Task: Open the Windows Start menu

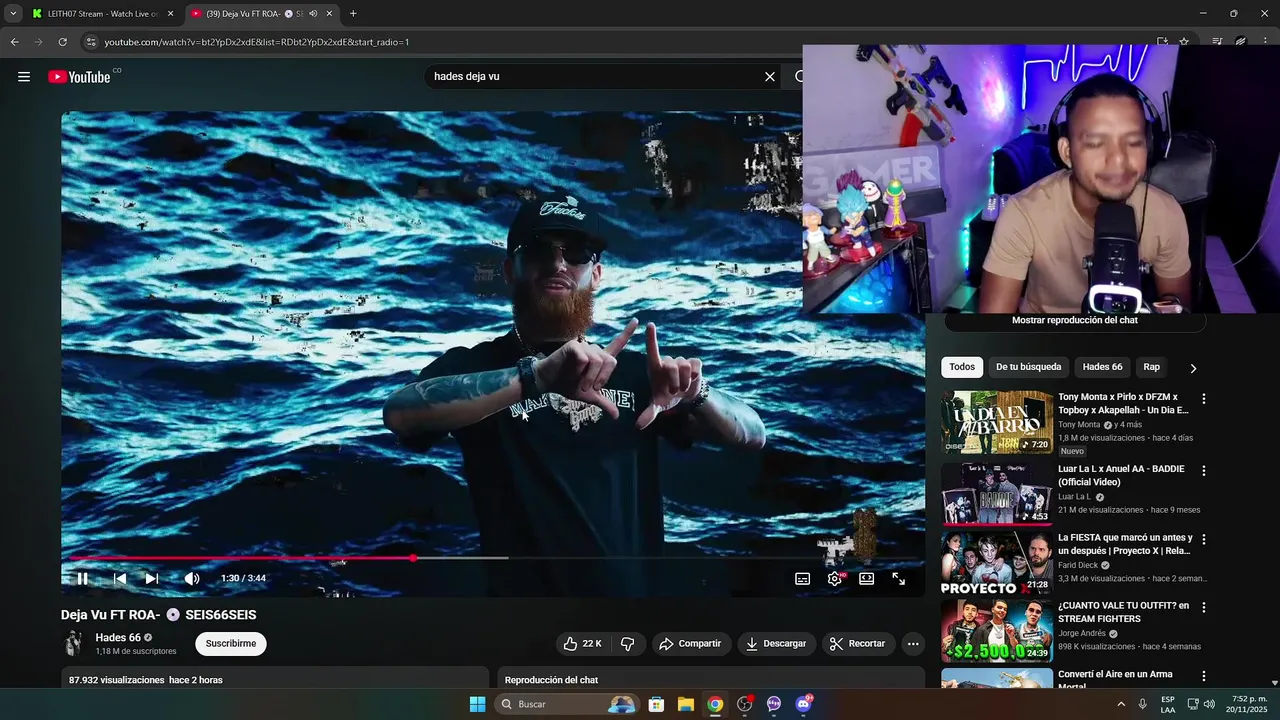Action: pyautogui.click(x=477, y=704)
